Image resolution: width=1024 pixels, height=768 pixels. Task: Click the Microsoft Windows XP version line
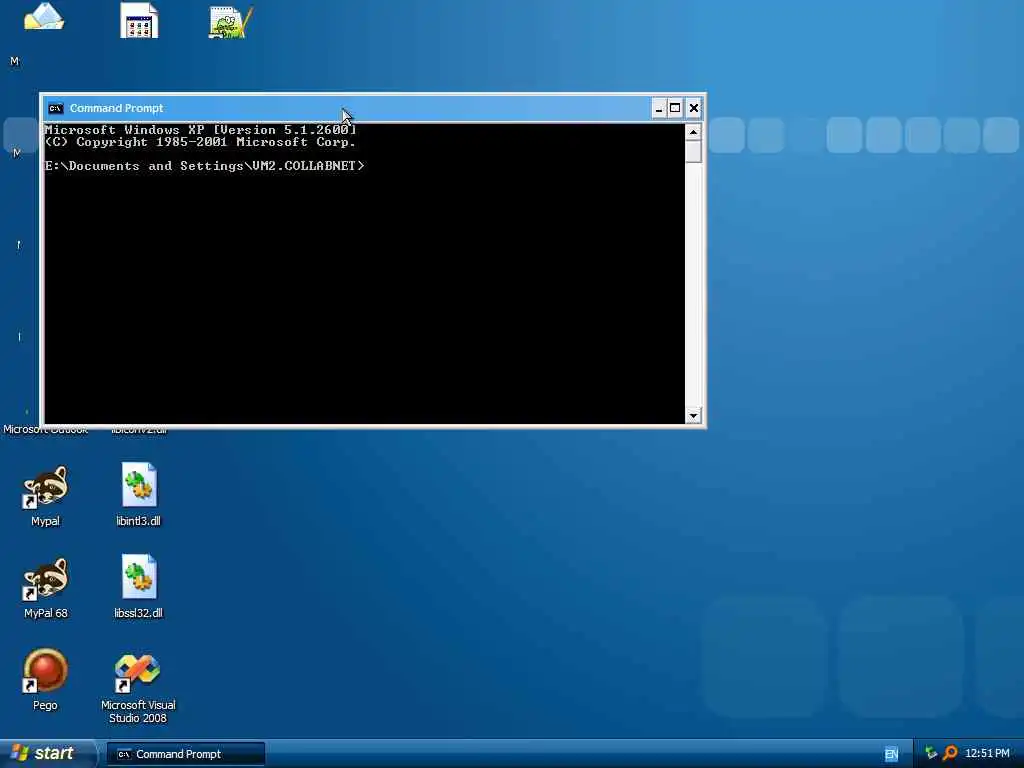tap(200, 129)
